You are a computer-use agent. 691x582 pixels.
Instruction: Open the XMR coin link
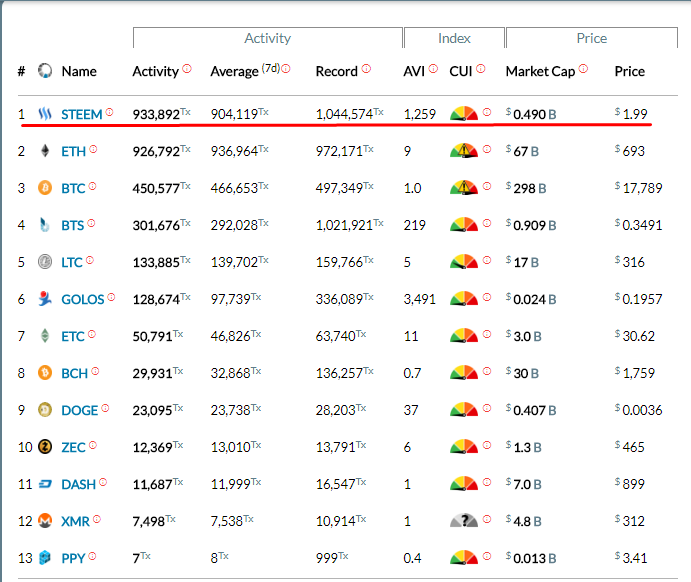[x=75, y=522]
